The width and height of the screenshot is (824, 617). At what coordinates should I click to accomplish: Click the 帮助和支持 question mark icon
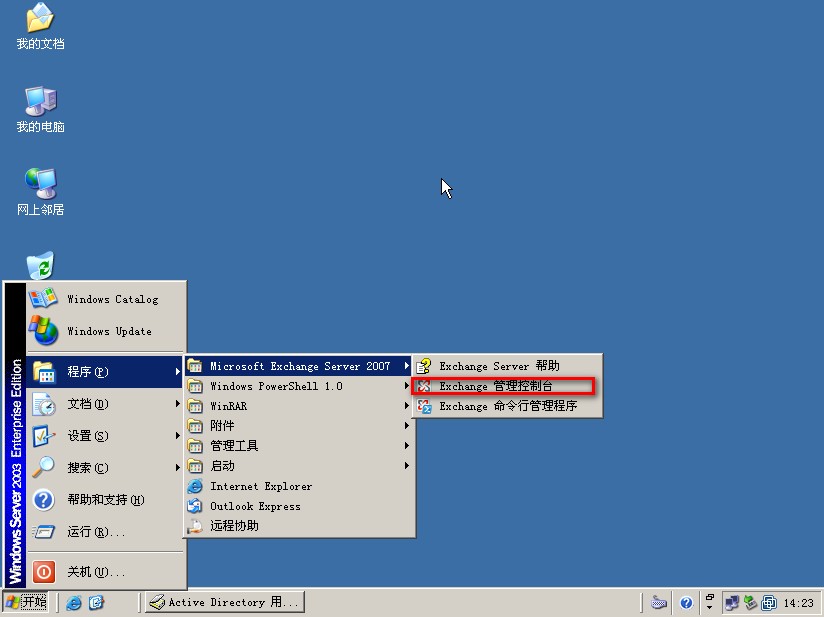[44, 500]
